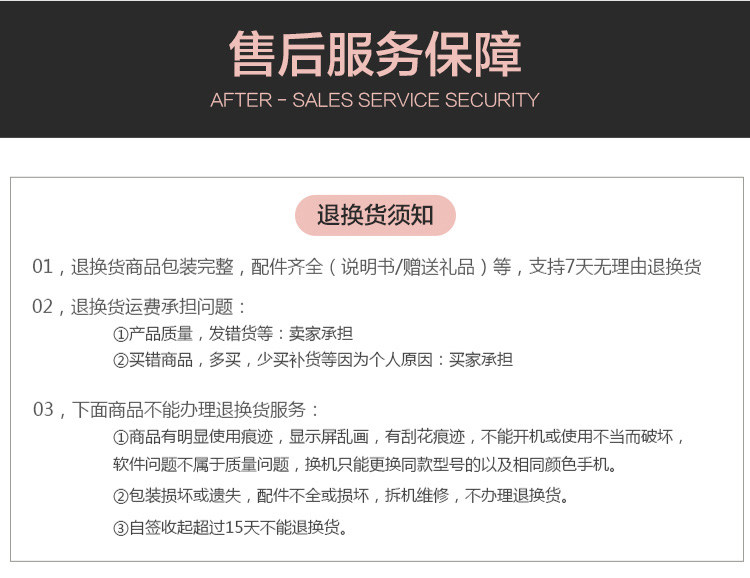750x578 pixels.
Task: Click the line starting with 软件问题不属于质量问题
Action: coord(366,465)
